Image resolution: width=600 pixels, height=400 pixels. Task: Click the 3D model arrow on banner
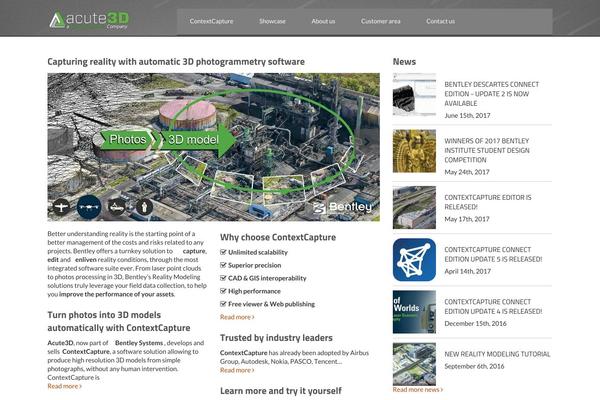(197, 140)
